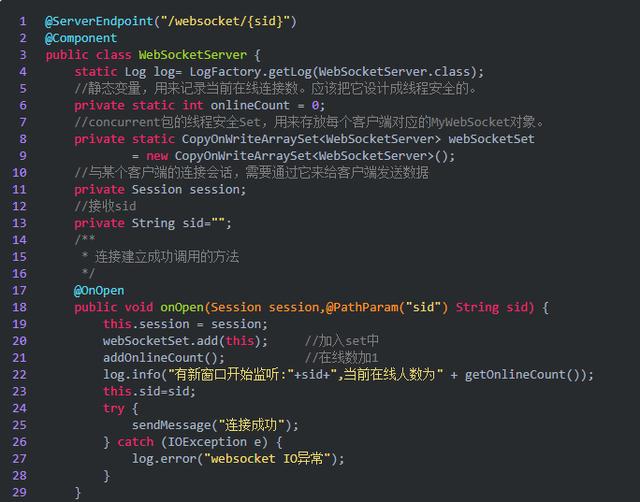Click the @OnOpen annotation
Screen dimensions: 640x502
(x=99, y=291)
